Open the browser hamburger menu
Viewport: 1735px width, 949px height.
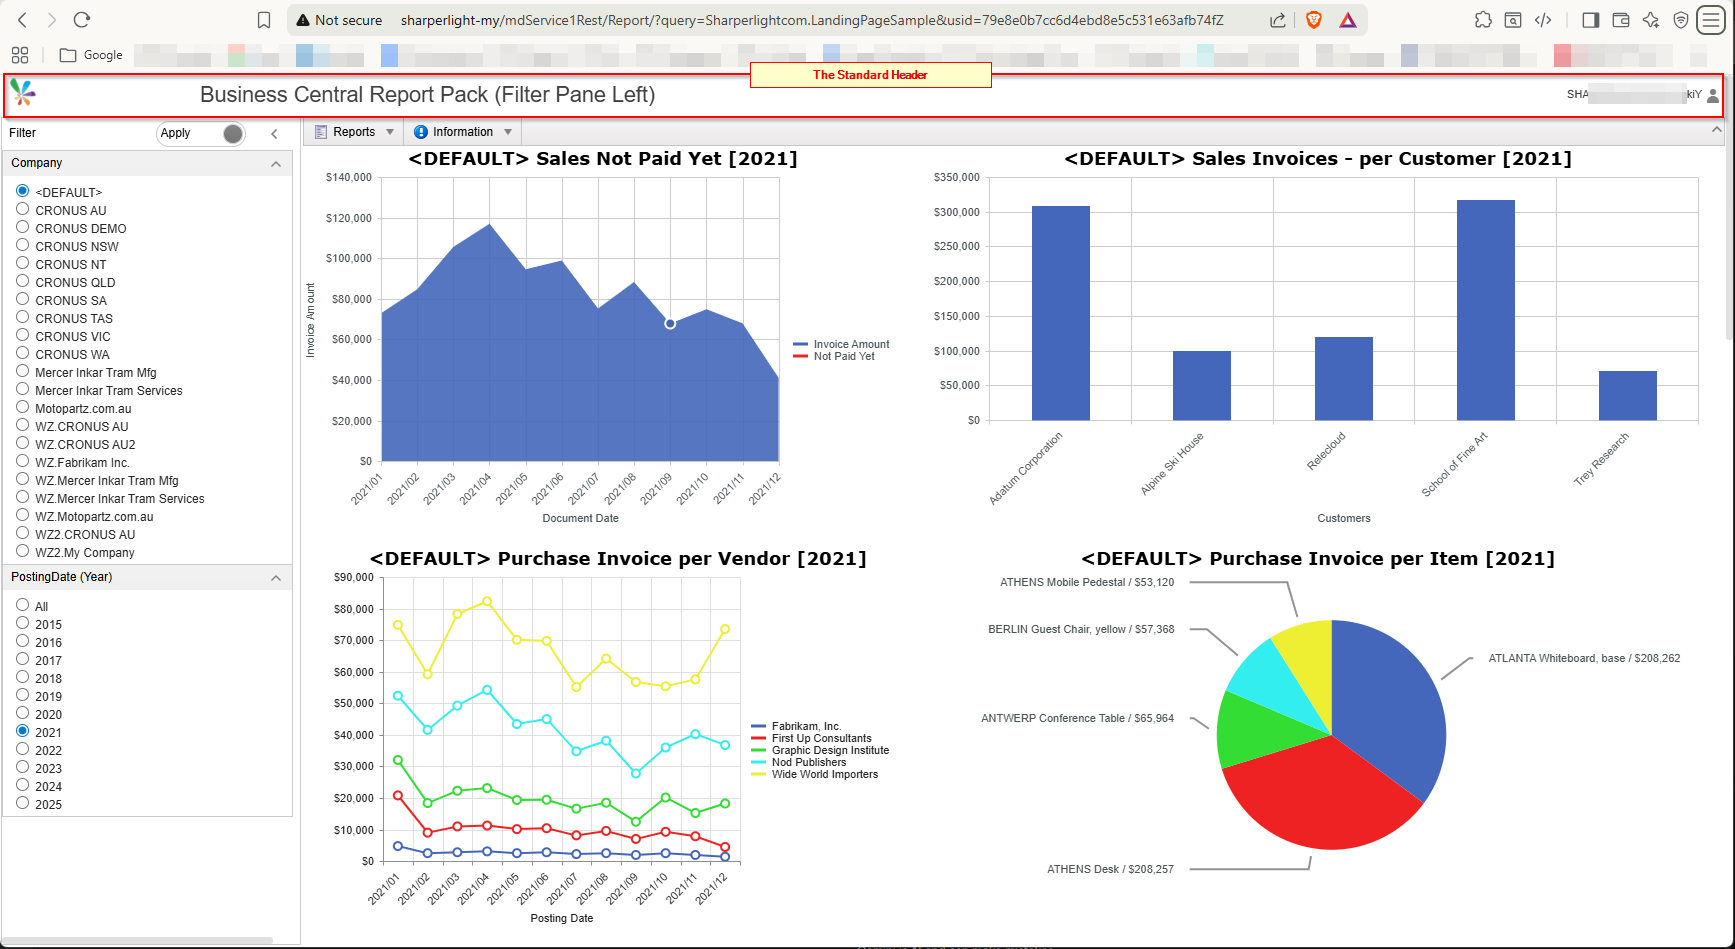tap(1711, 20)
